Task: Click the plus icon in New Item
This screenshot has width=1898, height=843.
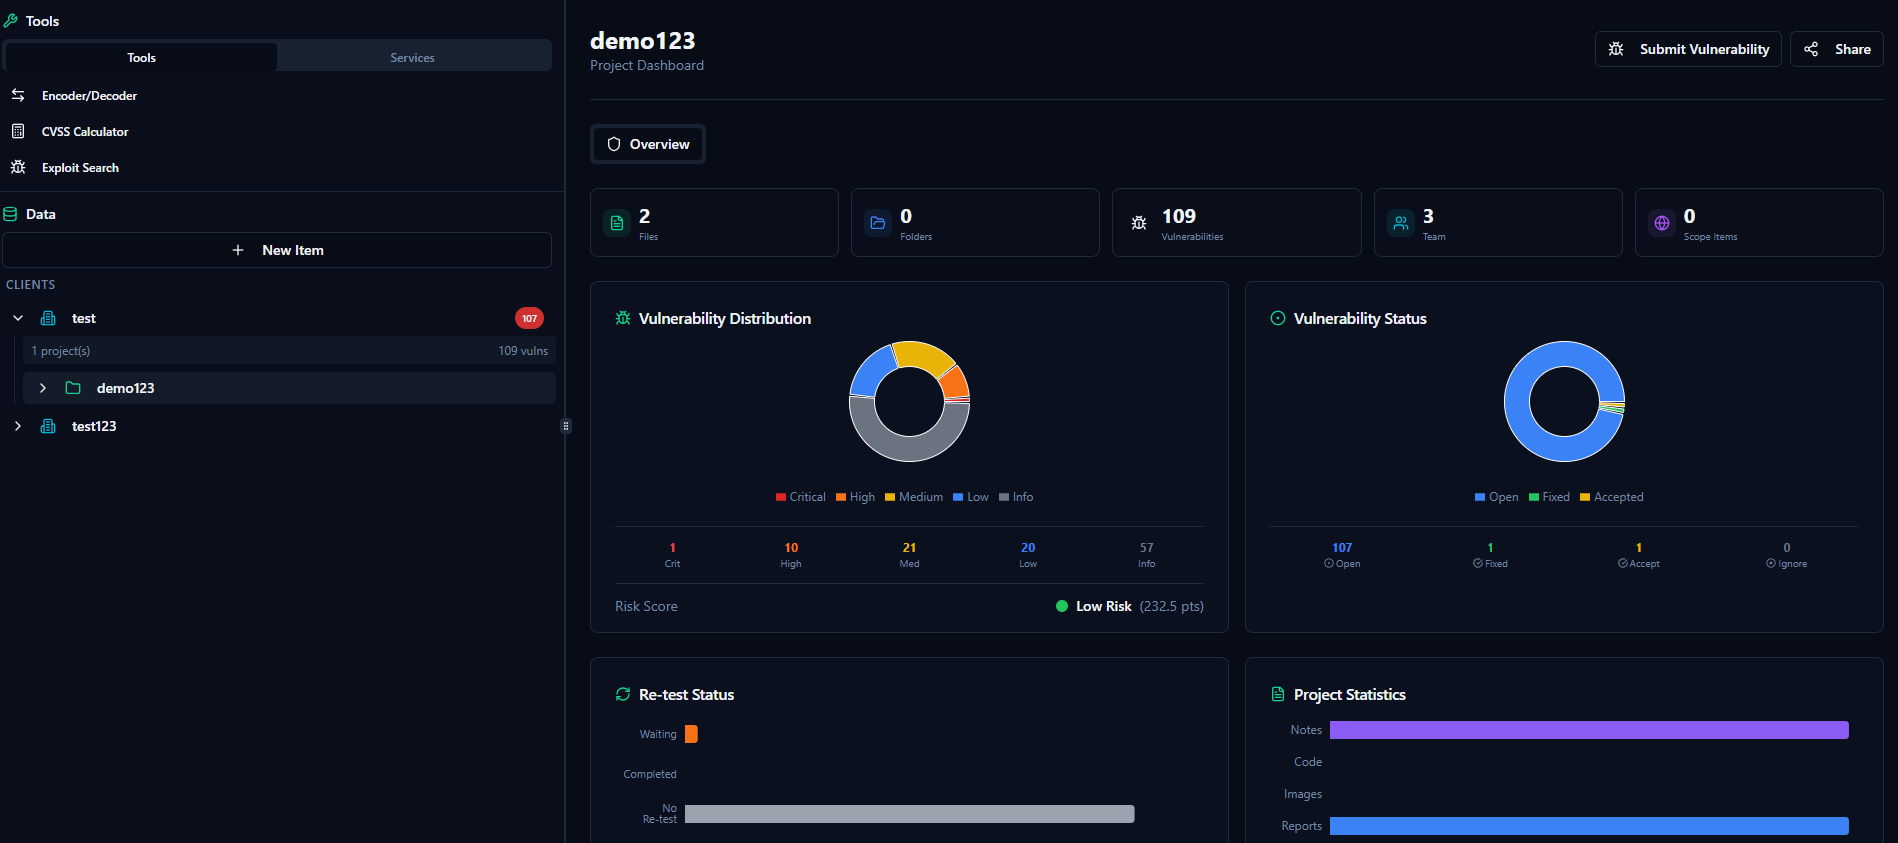Action: [238, 250]
